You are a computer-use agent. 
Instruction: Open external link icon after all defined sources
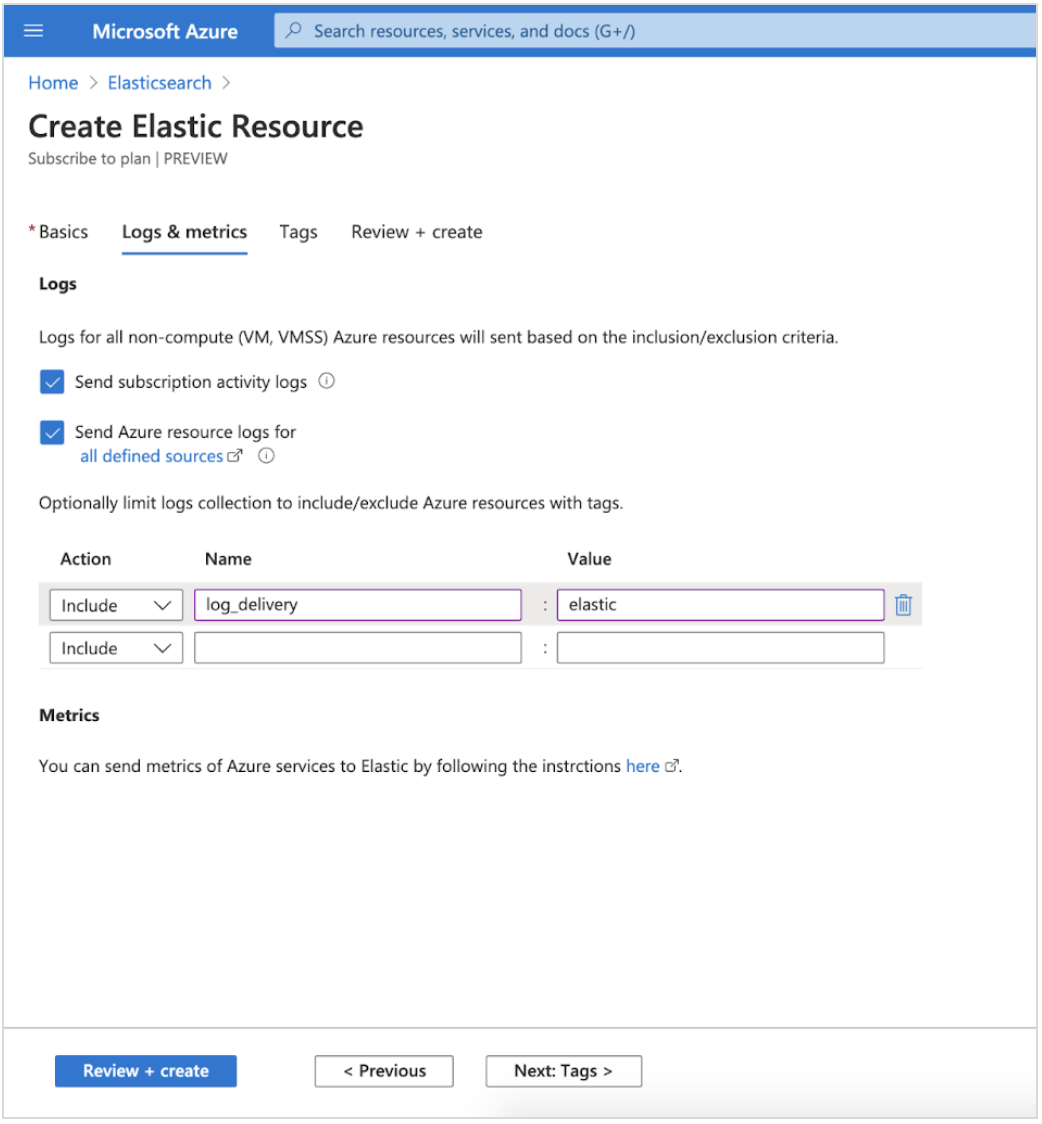click(x=236, y=455)
